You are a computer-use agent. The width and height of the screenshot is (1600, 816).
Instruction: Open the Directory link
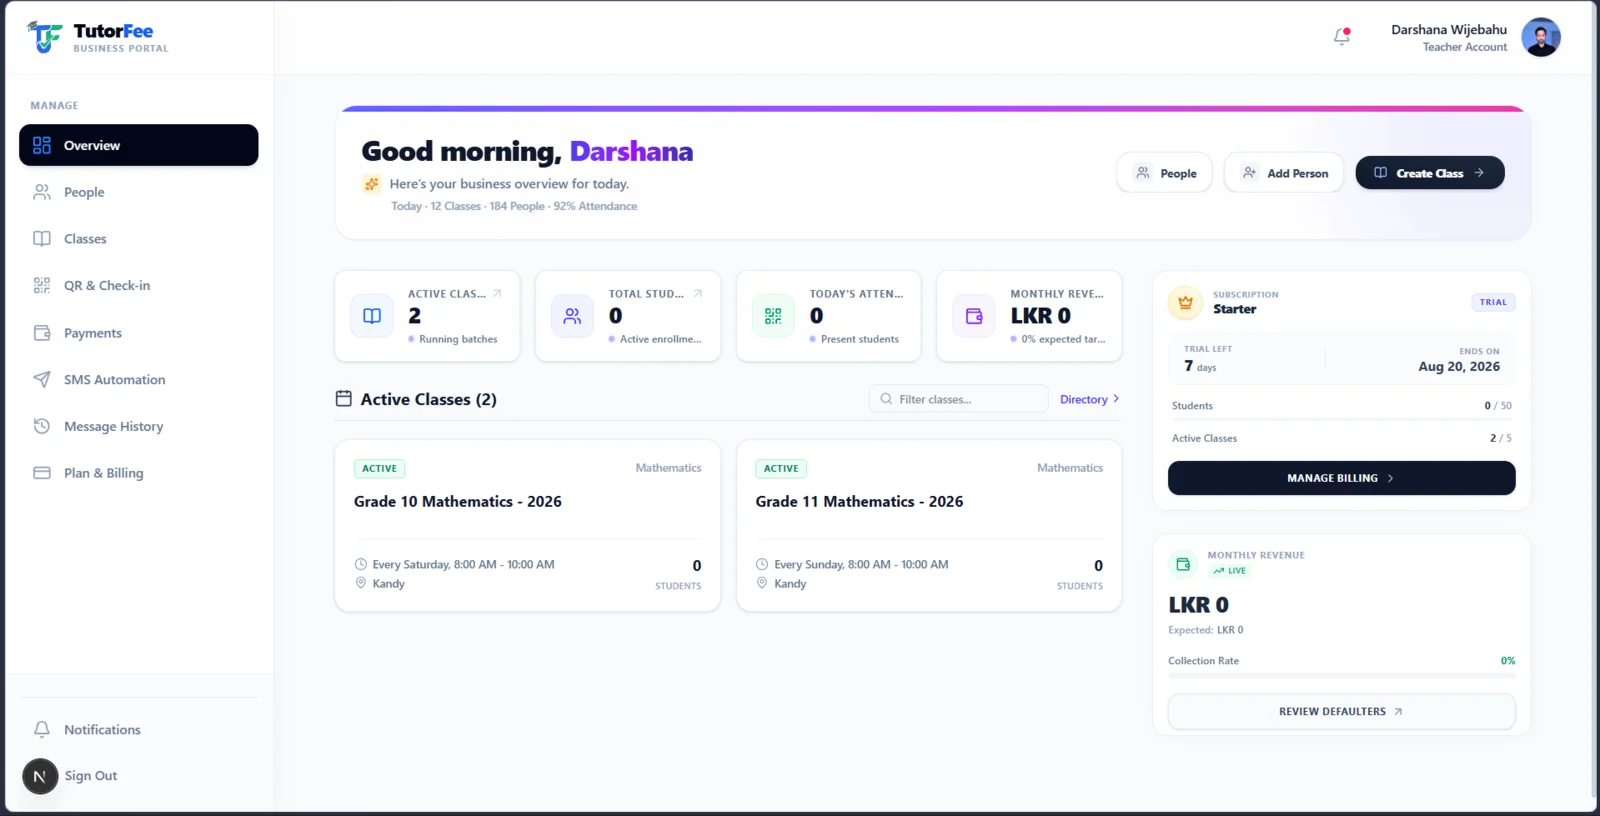pos(1090,399)
